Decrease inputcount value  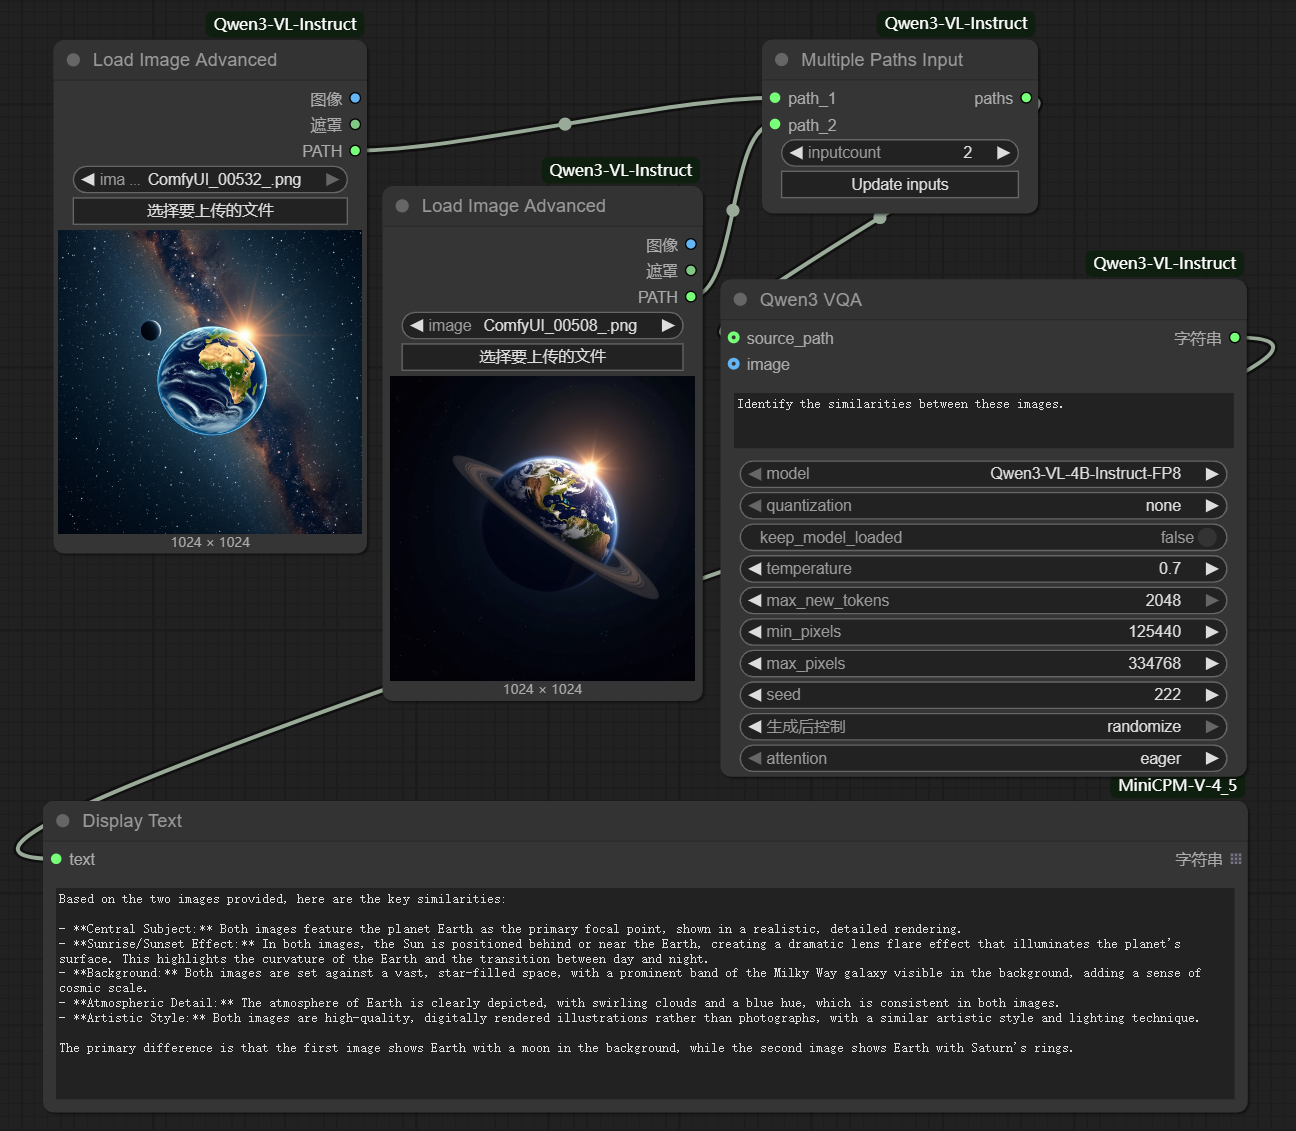[x=796, y=152]
